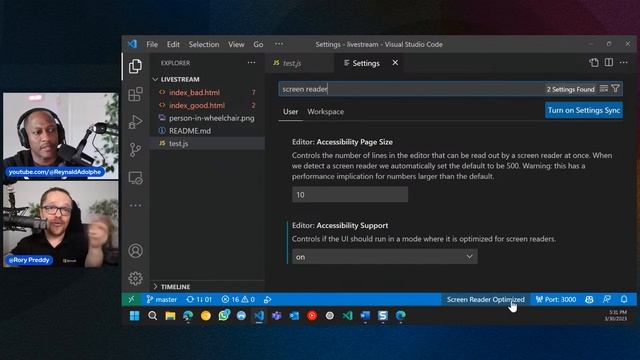Open the File menu

point(152,44)
